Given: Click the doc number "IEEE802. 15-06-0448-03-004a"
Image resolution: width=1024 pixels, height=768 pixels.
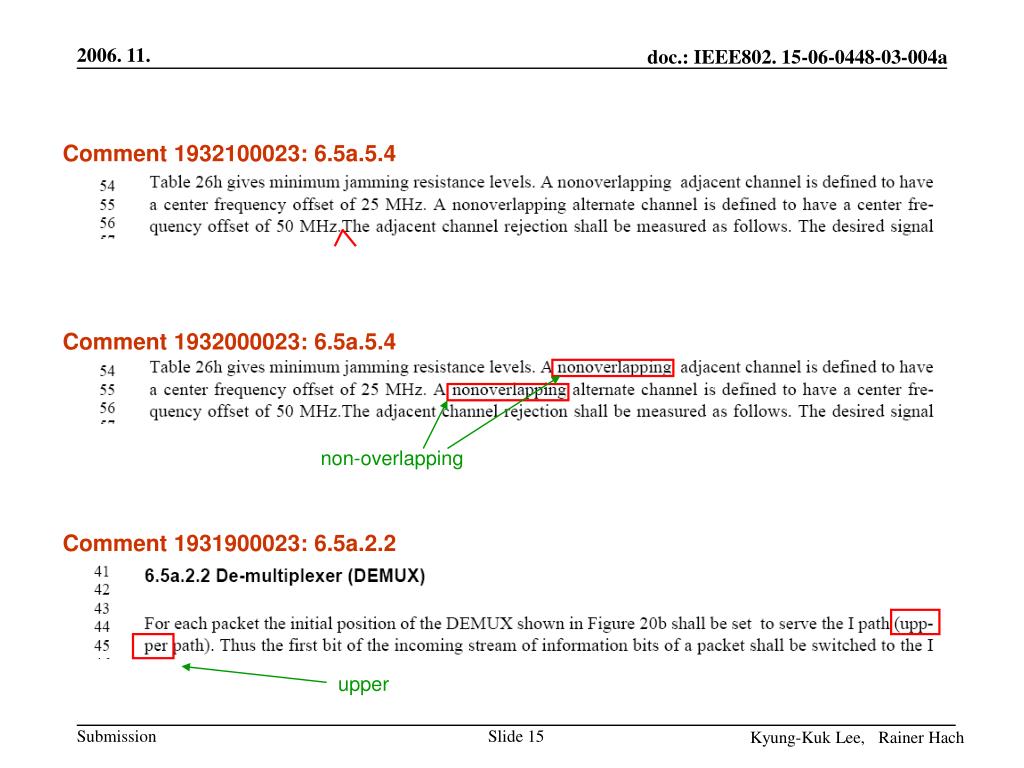Looking at the screenshot, I should point(820,57).
